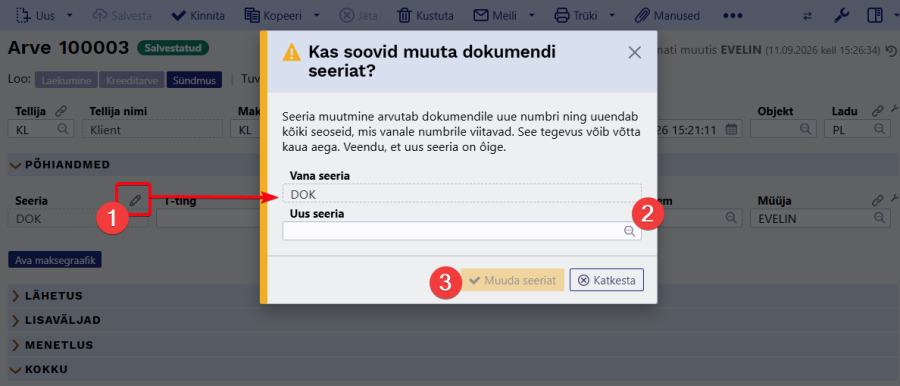Click the Uus new document button
Image resolution: width=900 pixels, height=386 pixels.
click(36, 16)
